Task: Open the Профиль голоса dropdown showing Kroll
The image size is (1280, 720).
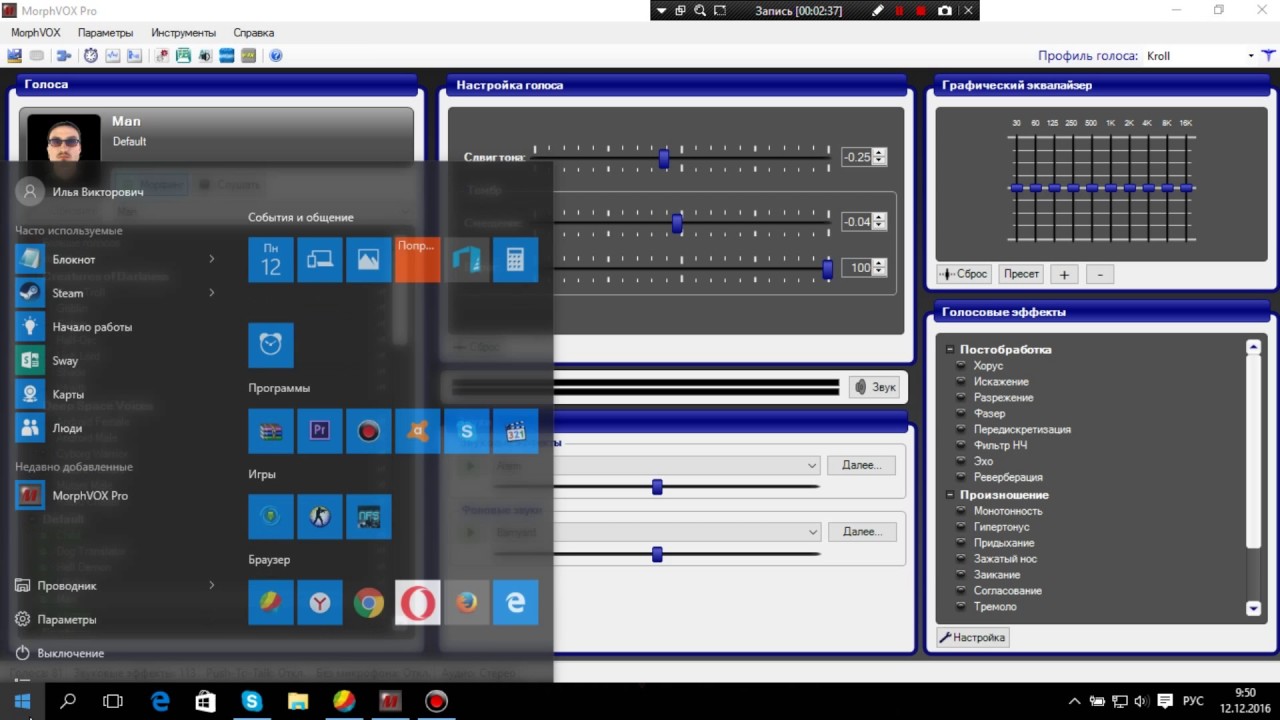Action: (1251, 56)
